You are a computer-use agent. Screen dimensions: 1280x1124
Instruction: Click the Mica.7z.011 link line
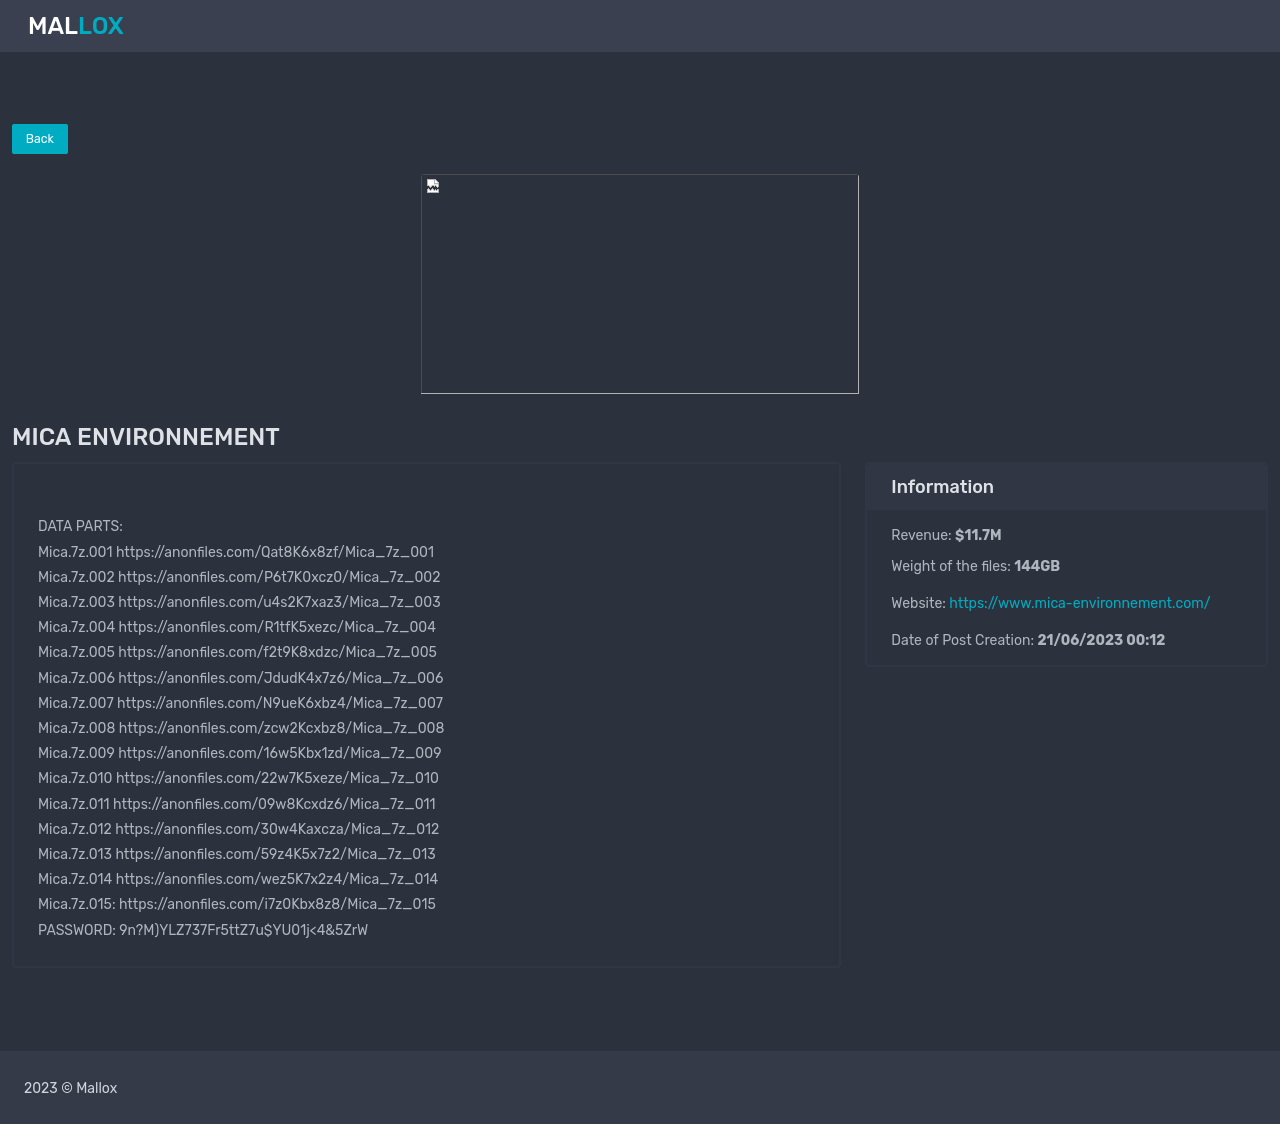[237, 804]
